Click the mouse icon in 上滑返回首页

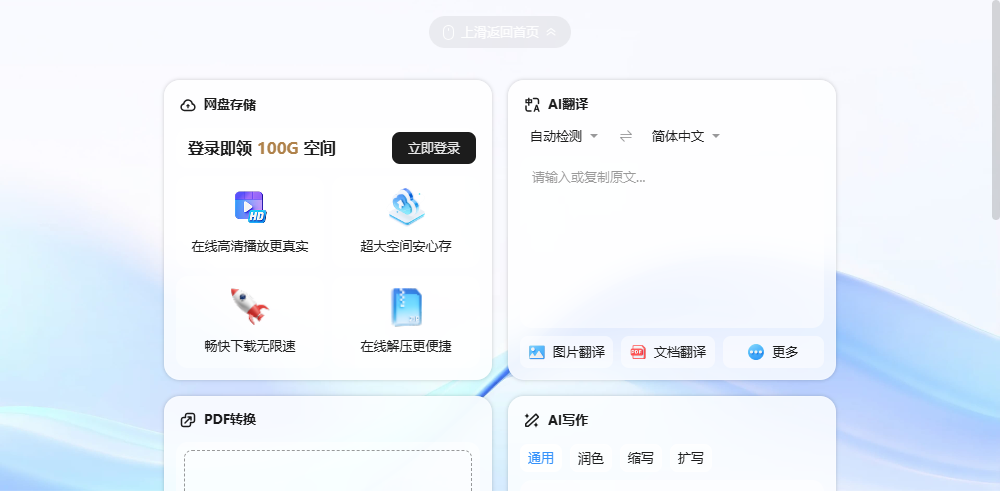[x=448, y=33]
